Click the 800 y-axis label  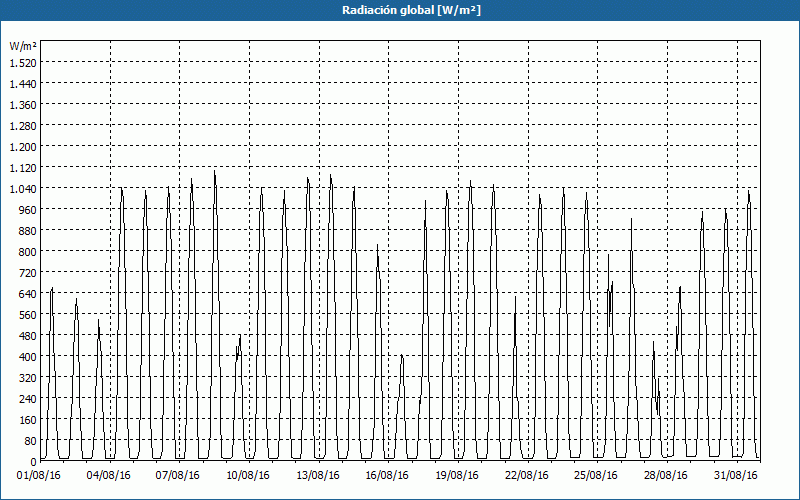[x=28, y=252]
